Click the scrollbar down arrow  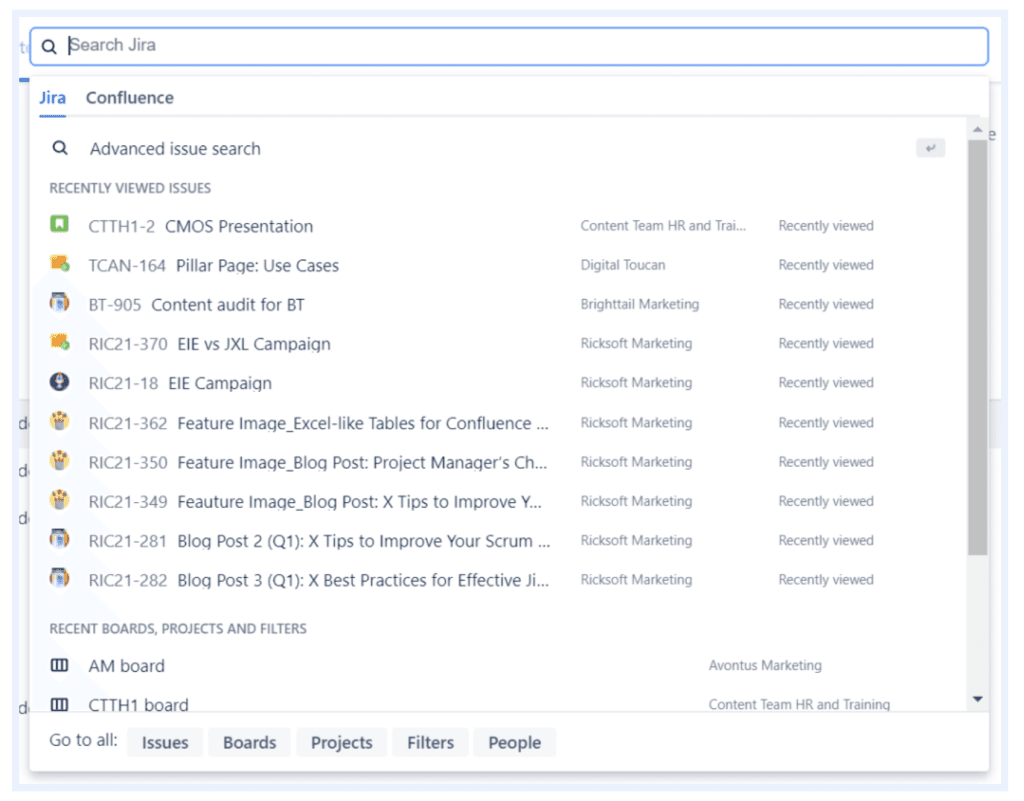(978, 699)
